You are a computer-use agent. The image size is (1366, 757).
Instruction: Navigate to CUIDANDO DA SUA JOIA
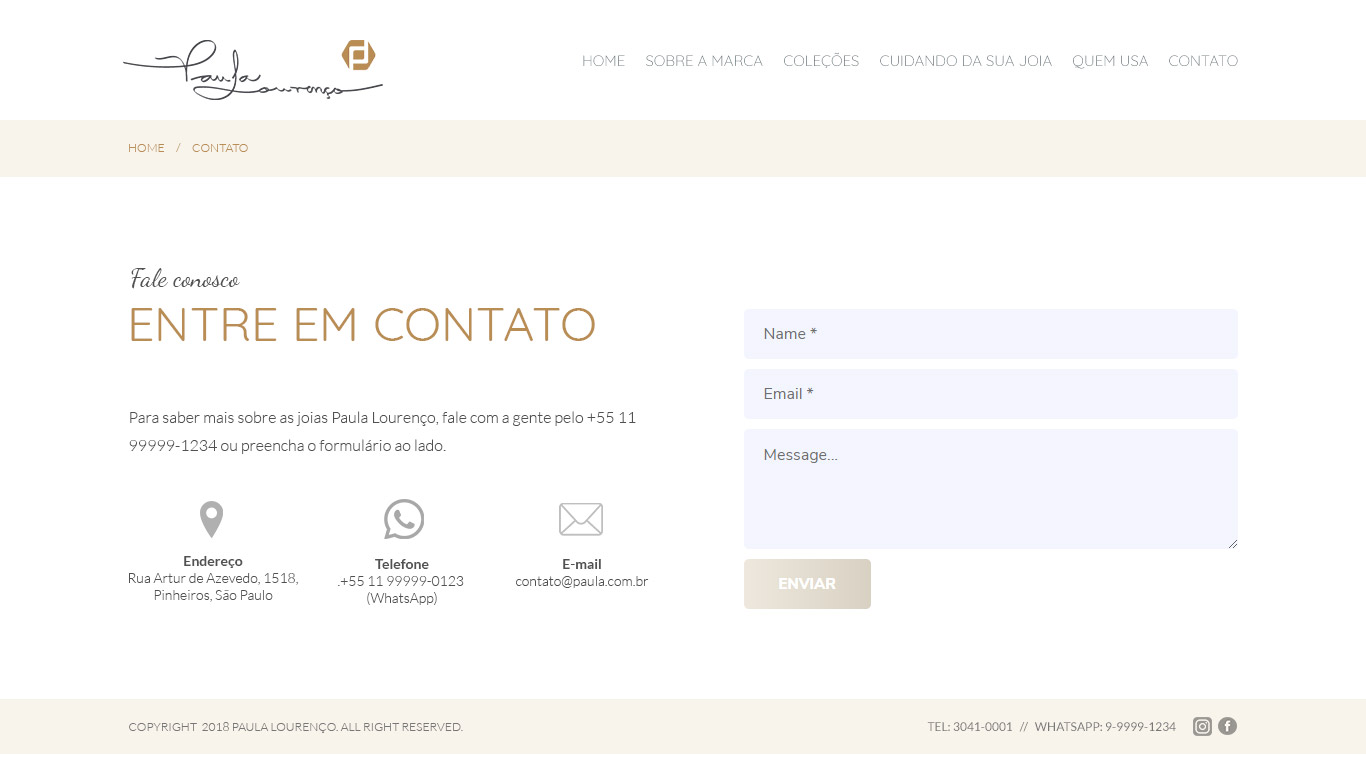point(965,61)
